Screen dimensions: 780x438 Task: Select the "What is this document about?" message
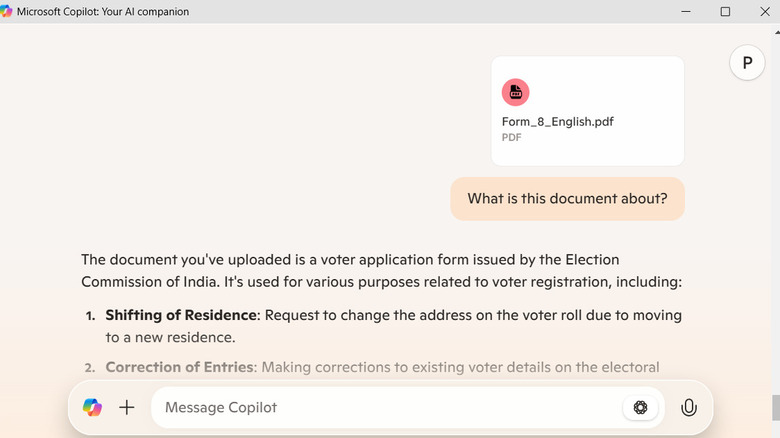567,198
